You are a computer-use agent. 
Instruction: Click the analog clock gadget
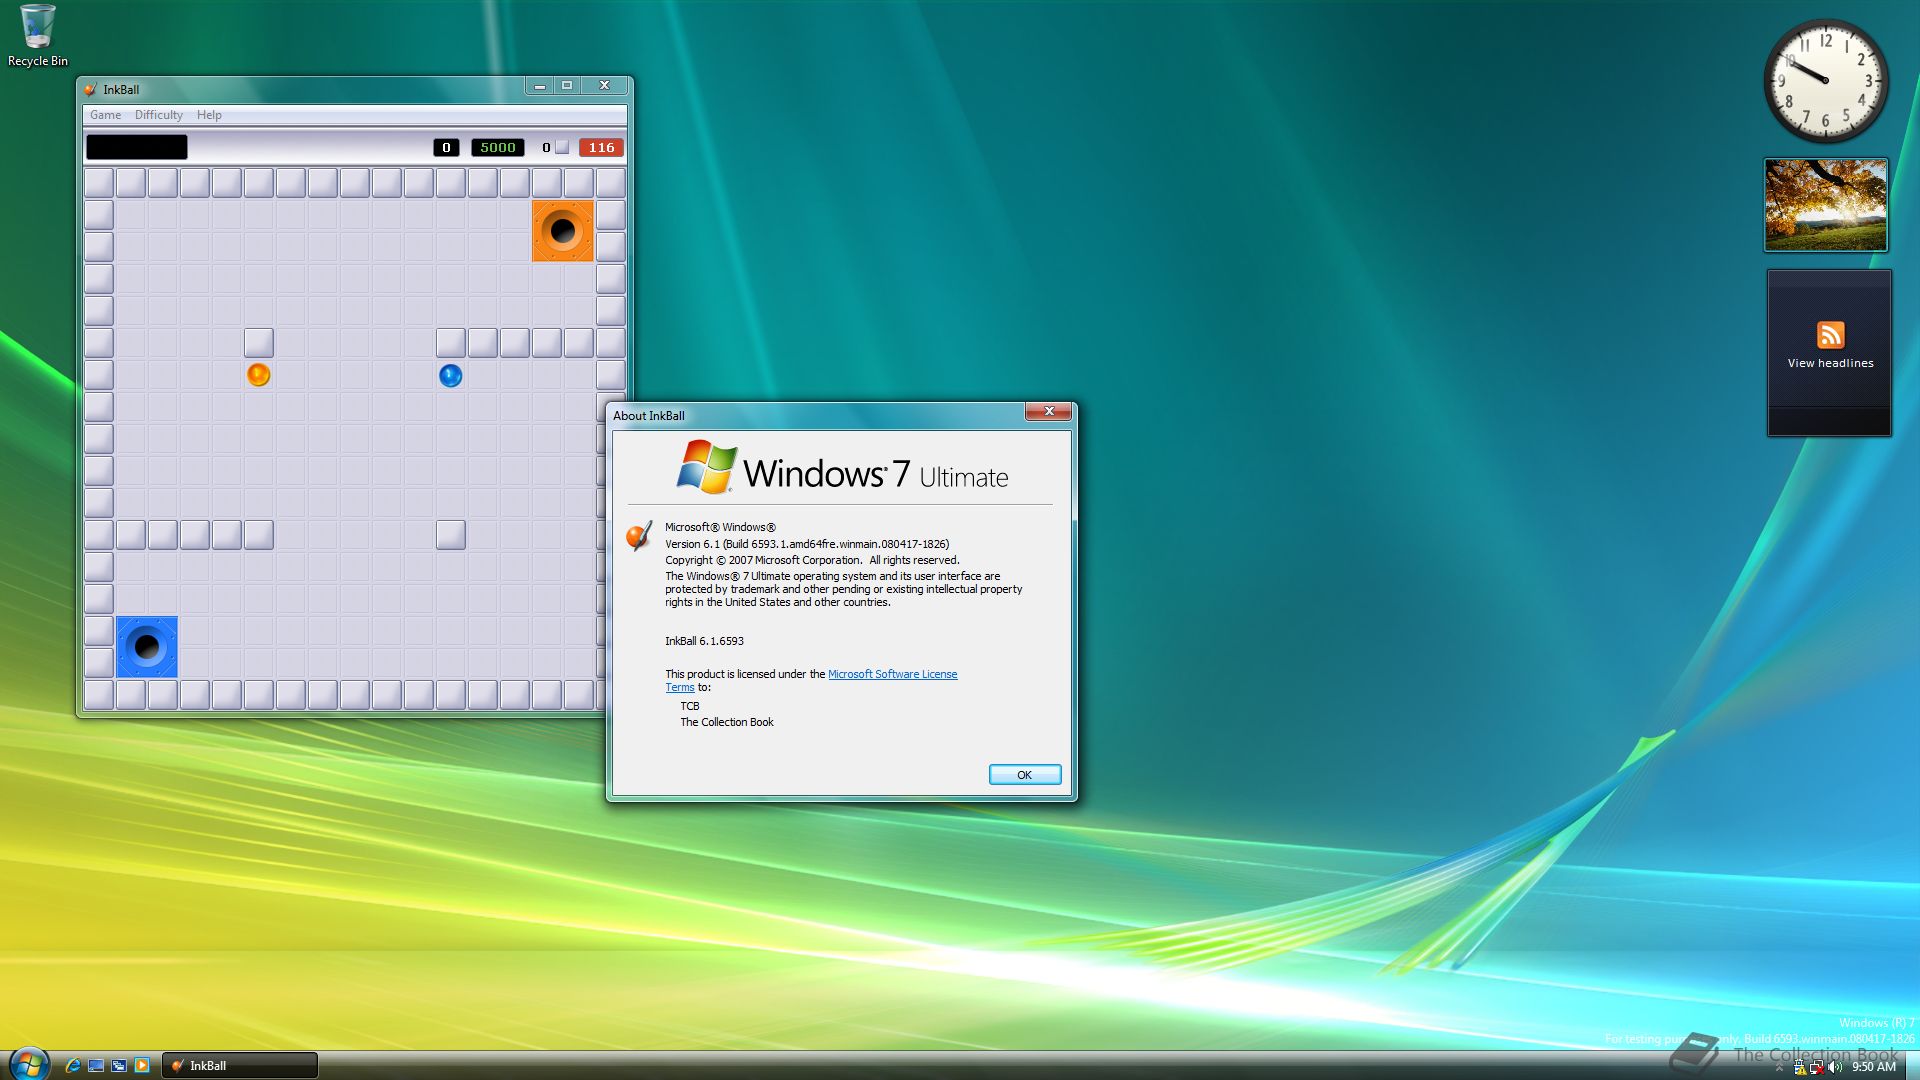click(1826, 81)
